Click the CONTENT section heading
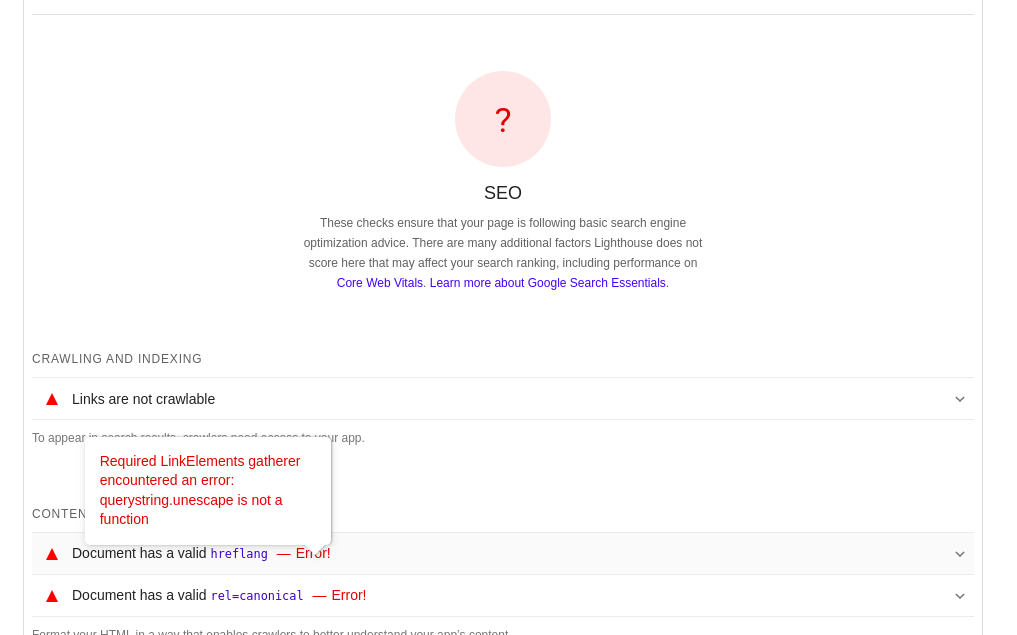The height and width of the screenshot is (635, 1017). coord(58,513)
